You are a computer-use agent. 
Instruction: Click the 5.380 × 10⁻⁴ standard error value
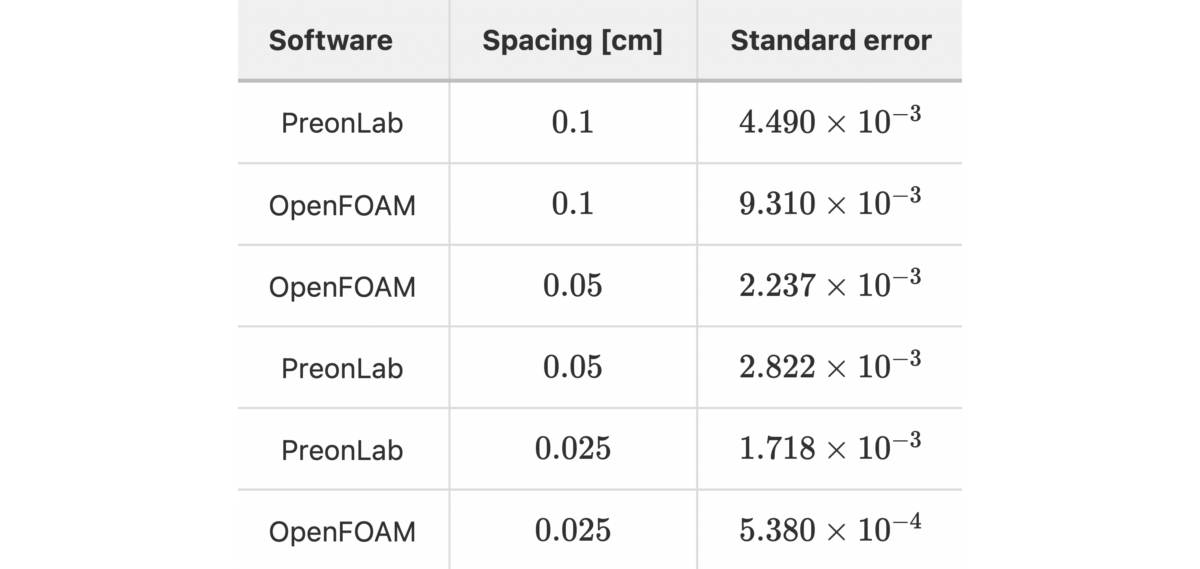(x=830, y=529)
